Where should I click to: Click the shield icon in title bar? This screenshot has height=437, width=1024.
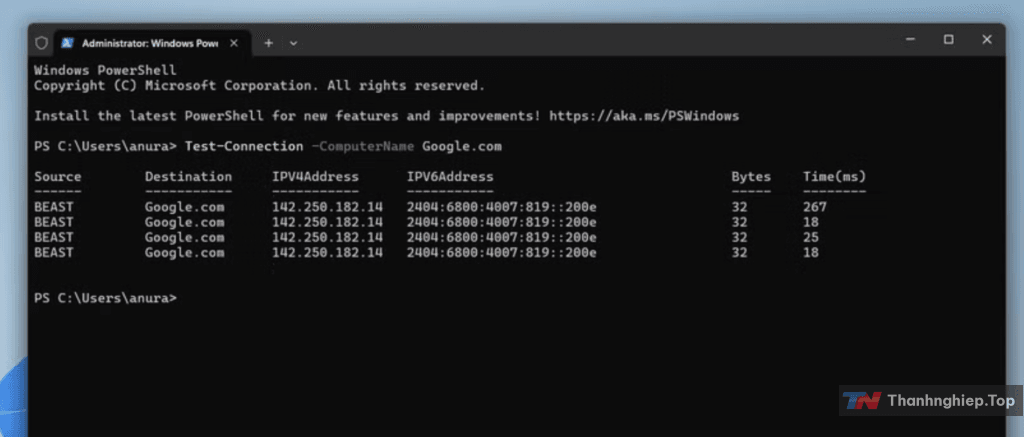(41, 43)
